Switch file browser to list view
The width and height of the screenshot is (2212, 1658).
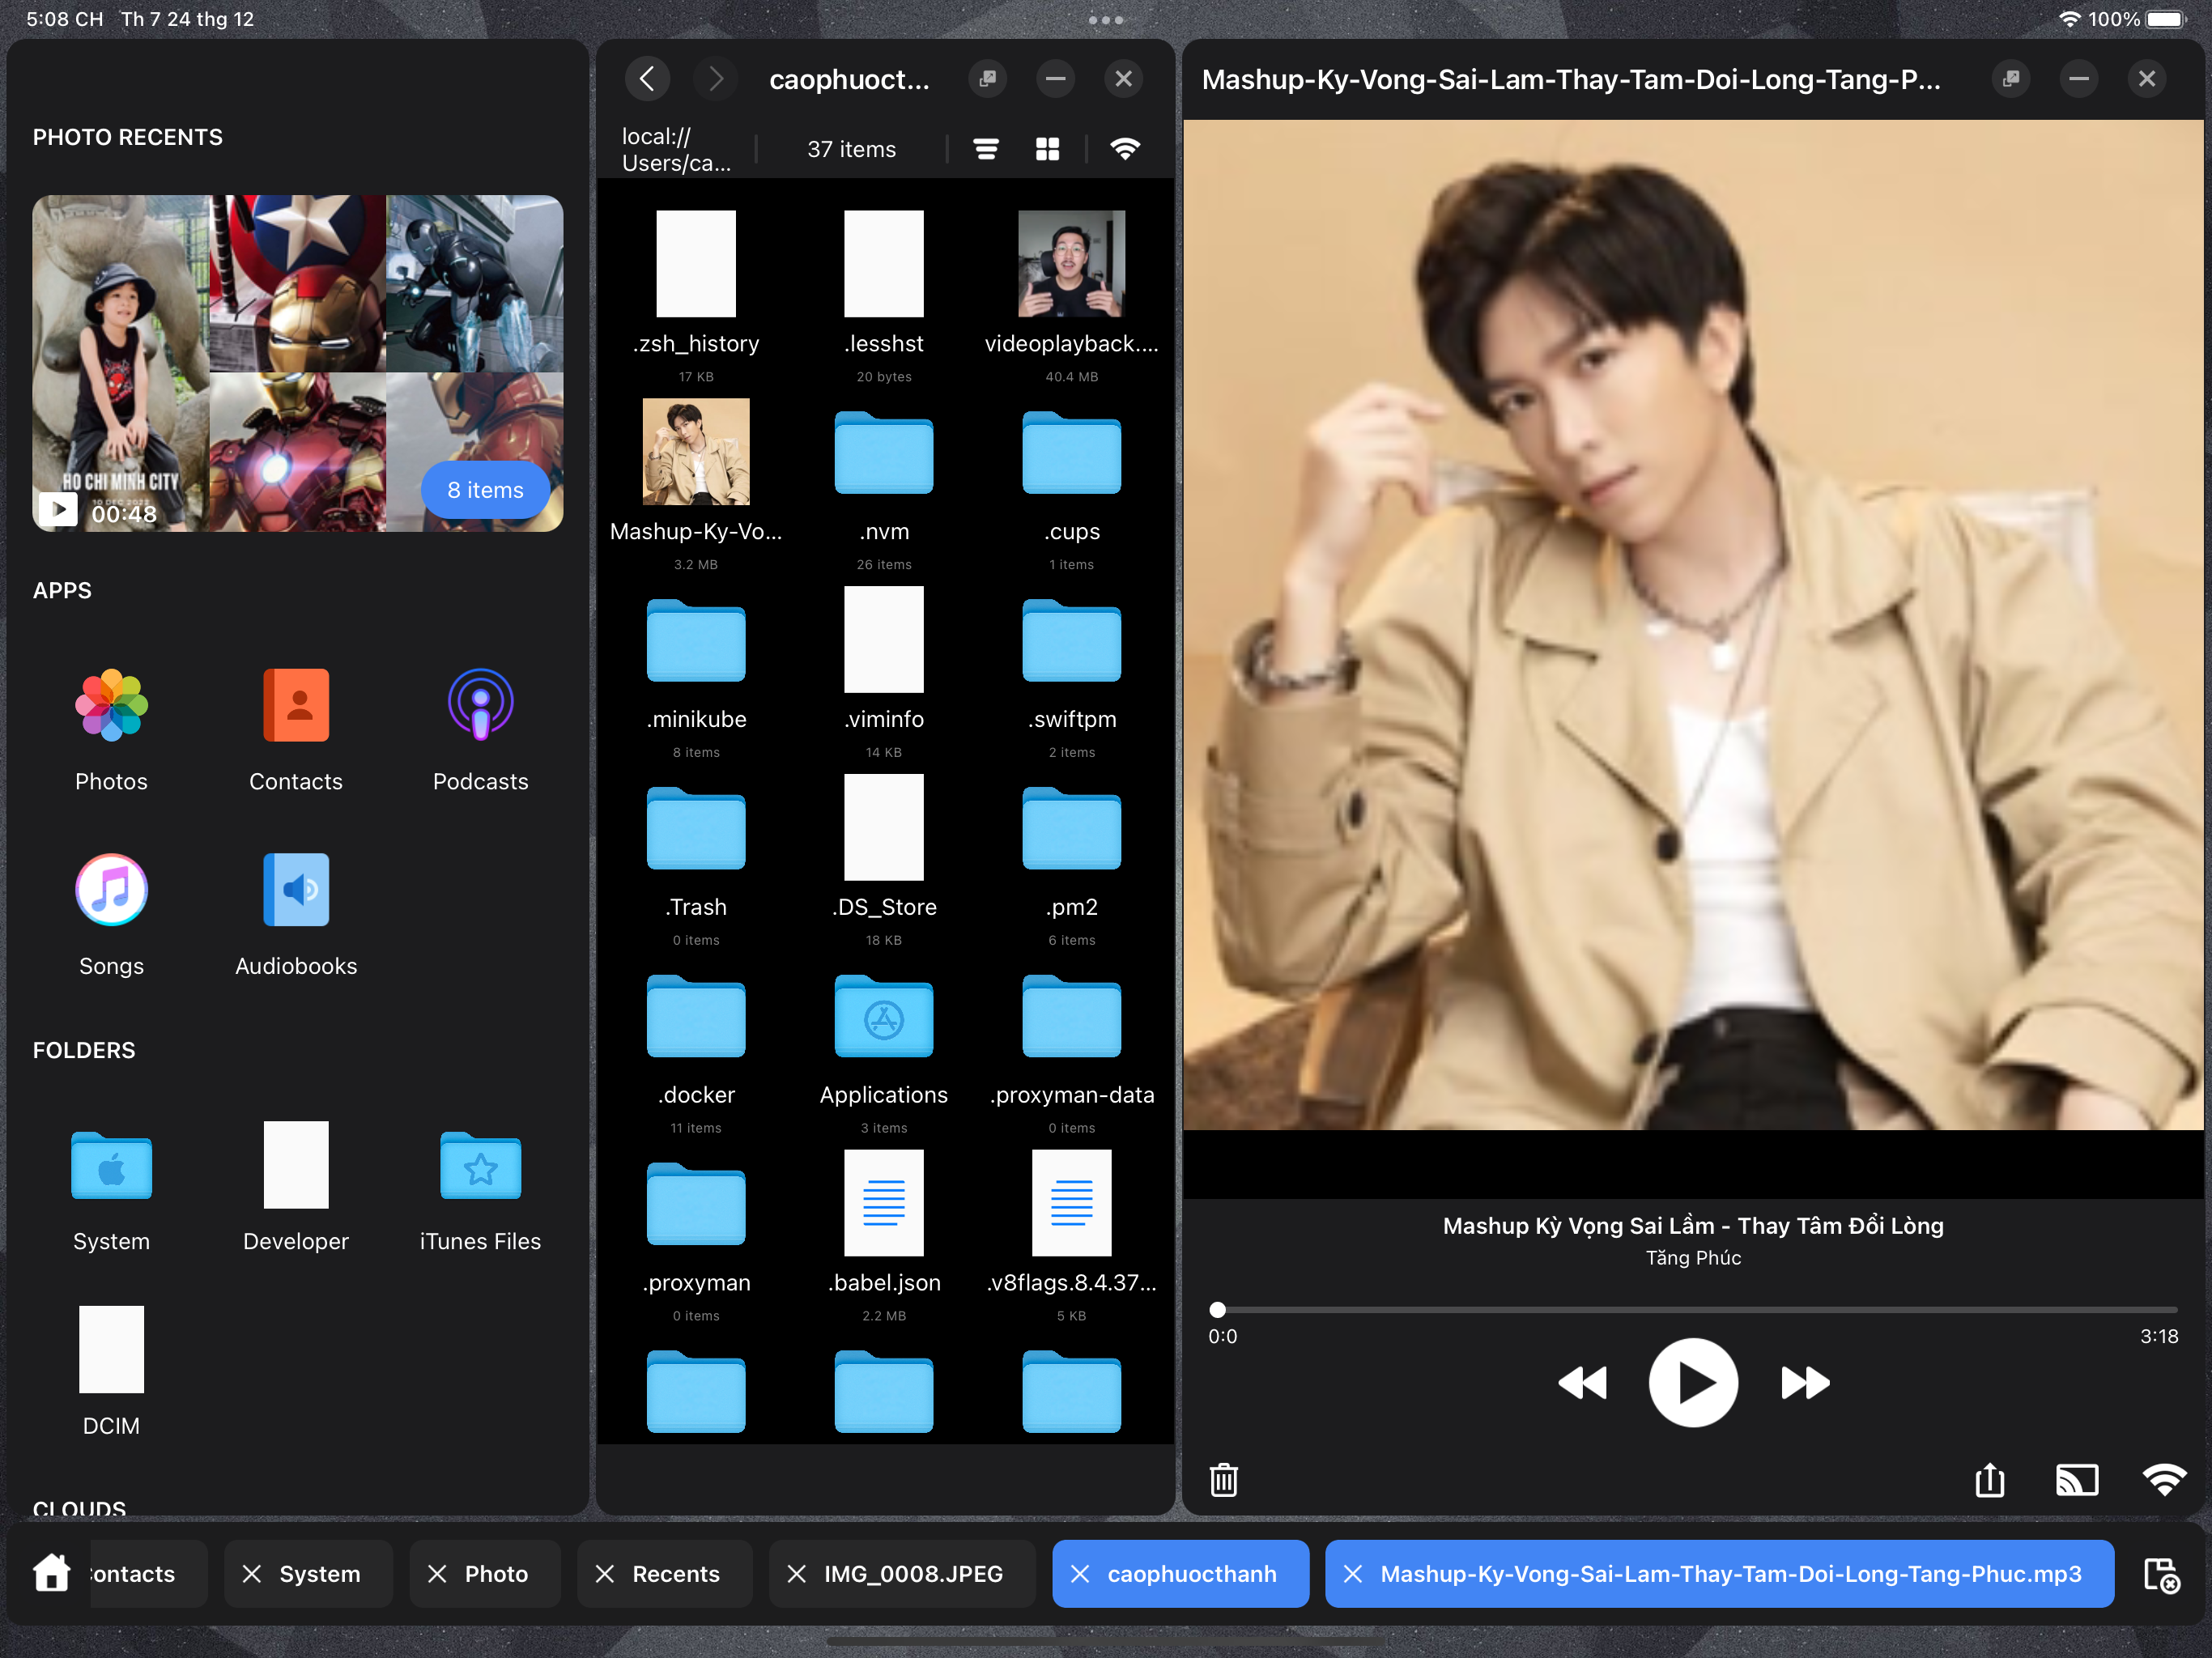(986, 149)
